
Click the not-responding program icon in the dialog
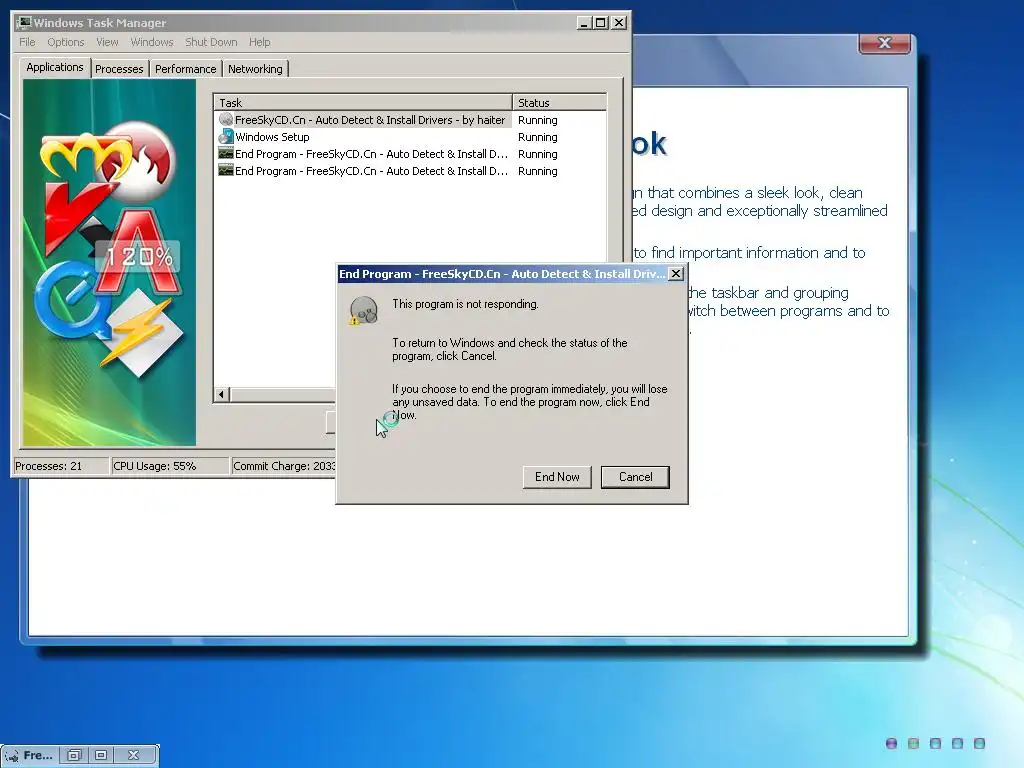click(x=363, y=310)
